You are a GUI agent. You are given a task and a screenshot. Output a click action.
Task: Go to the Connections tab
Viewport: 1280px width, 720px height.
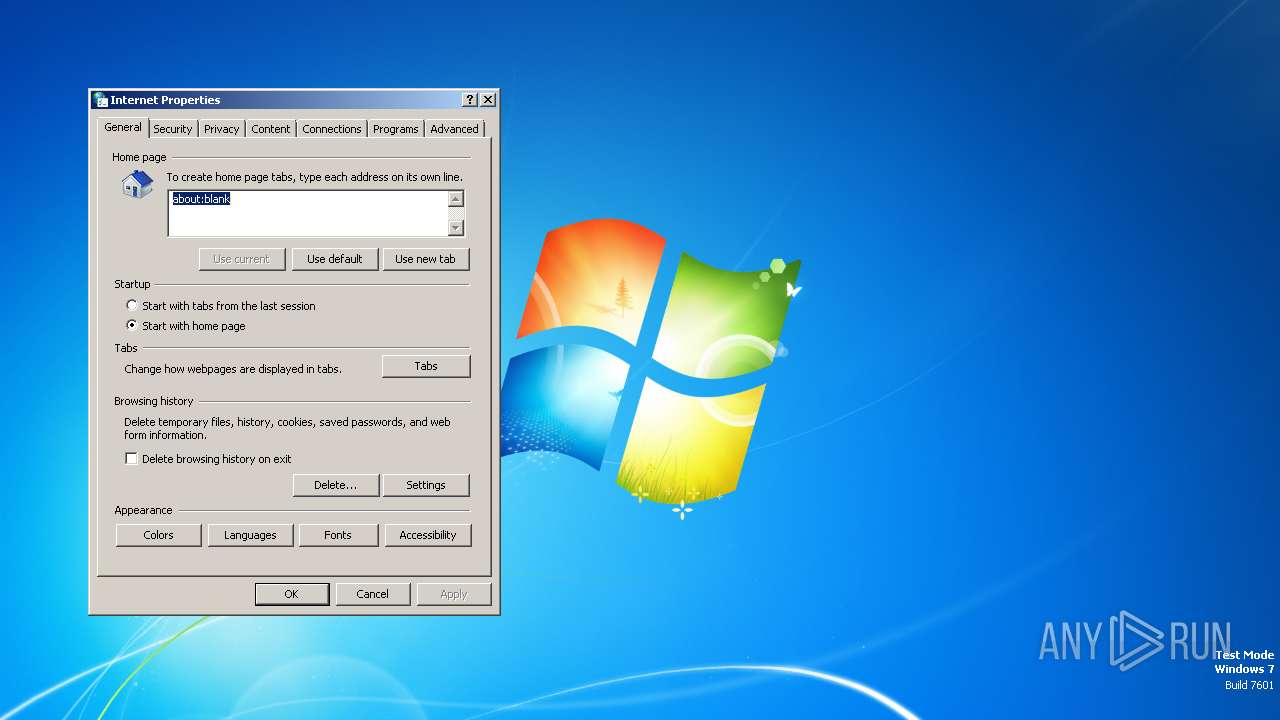click(x=332, y=129)
